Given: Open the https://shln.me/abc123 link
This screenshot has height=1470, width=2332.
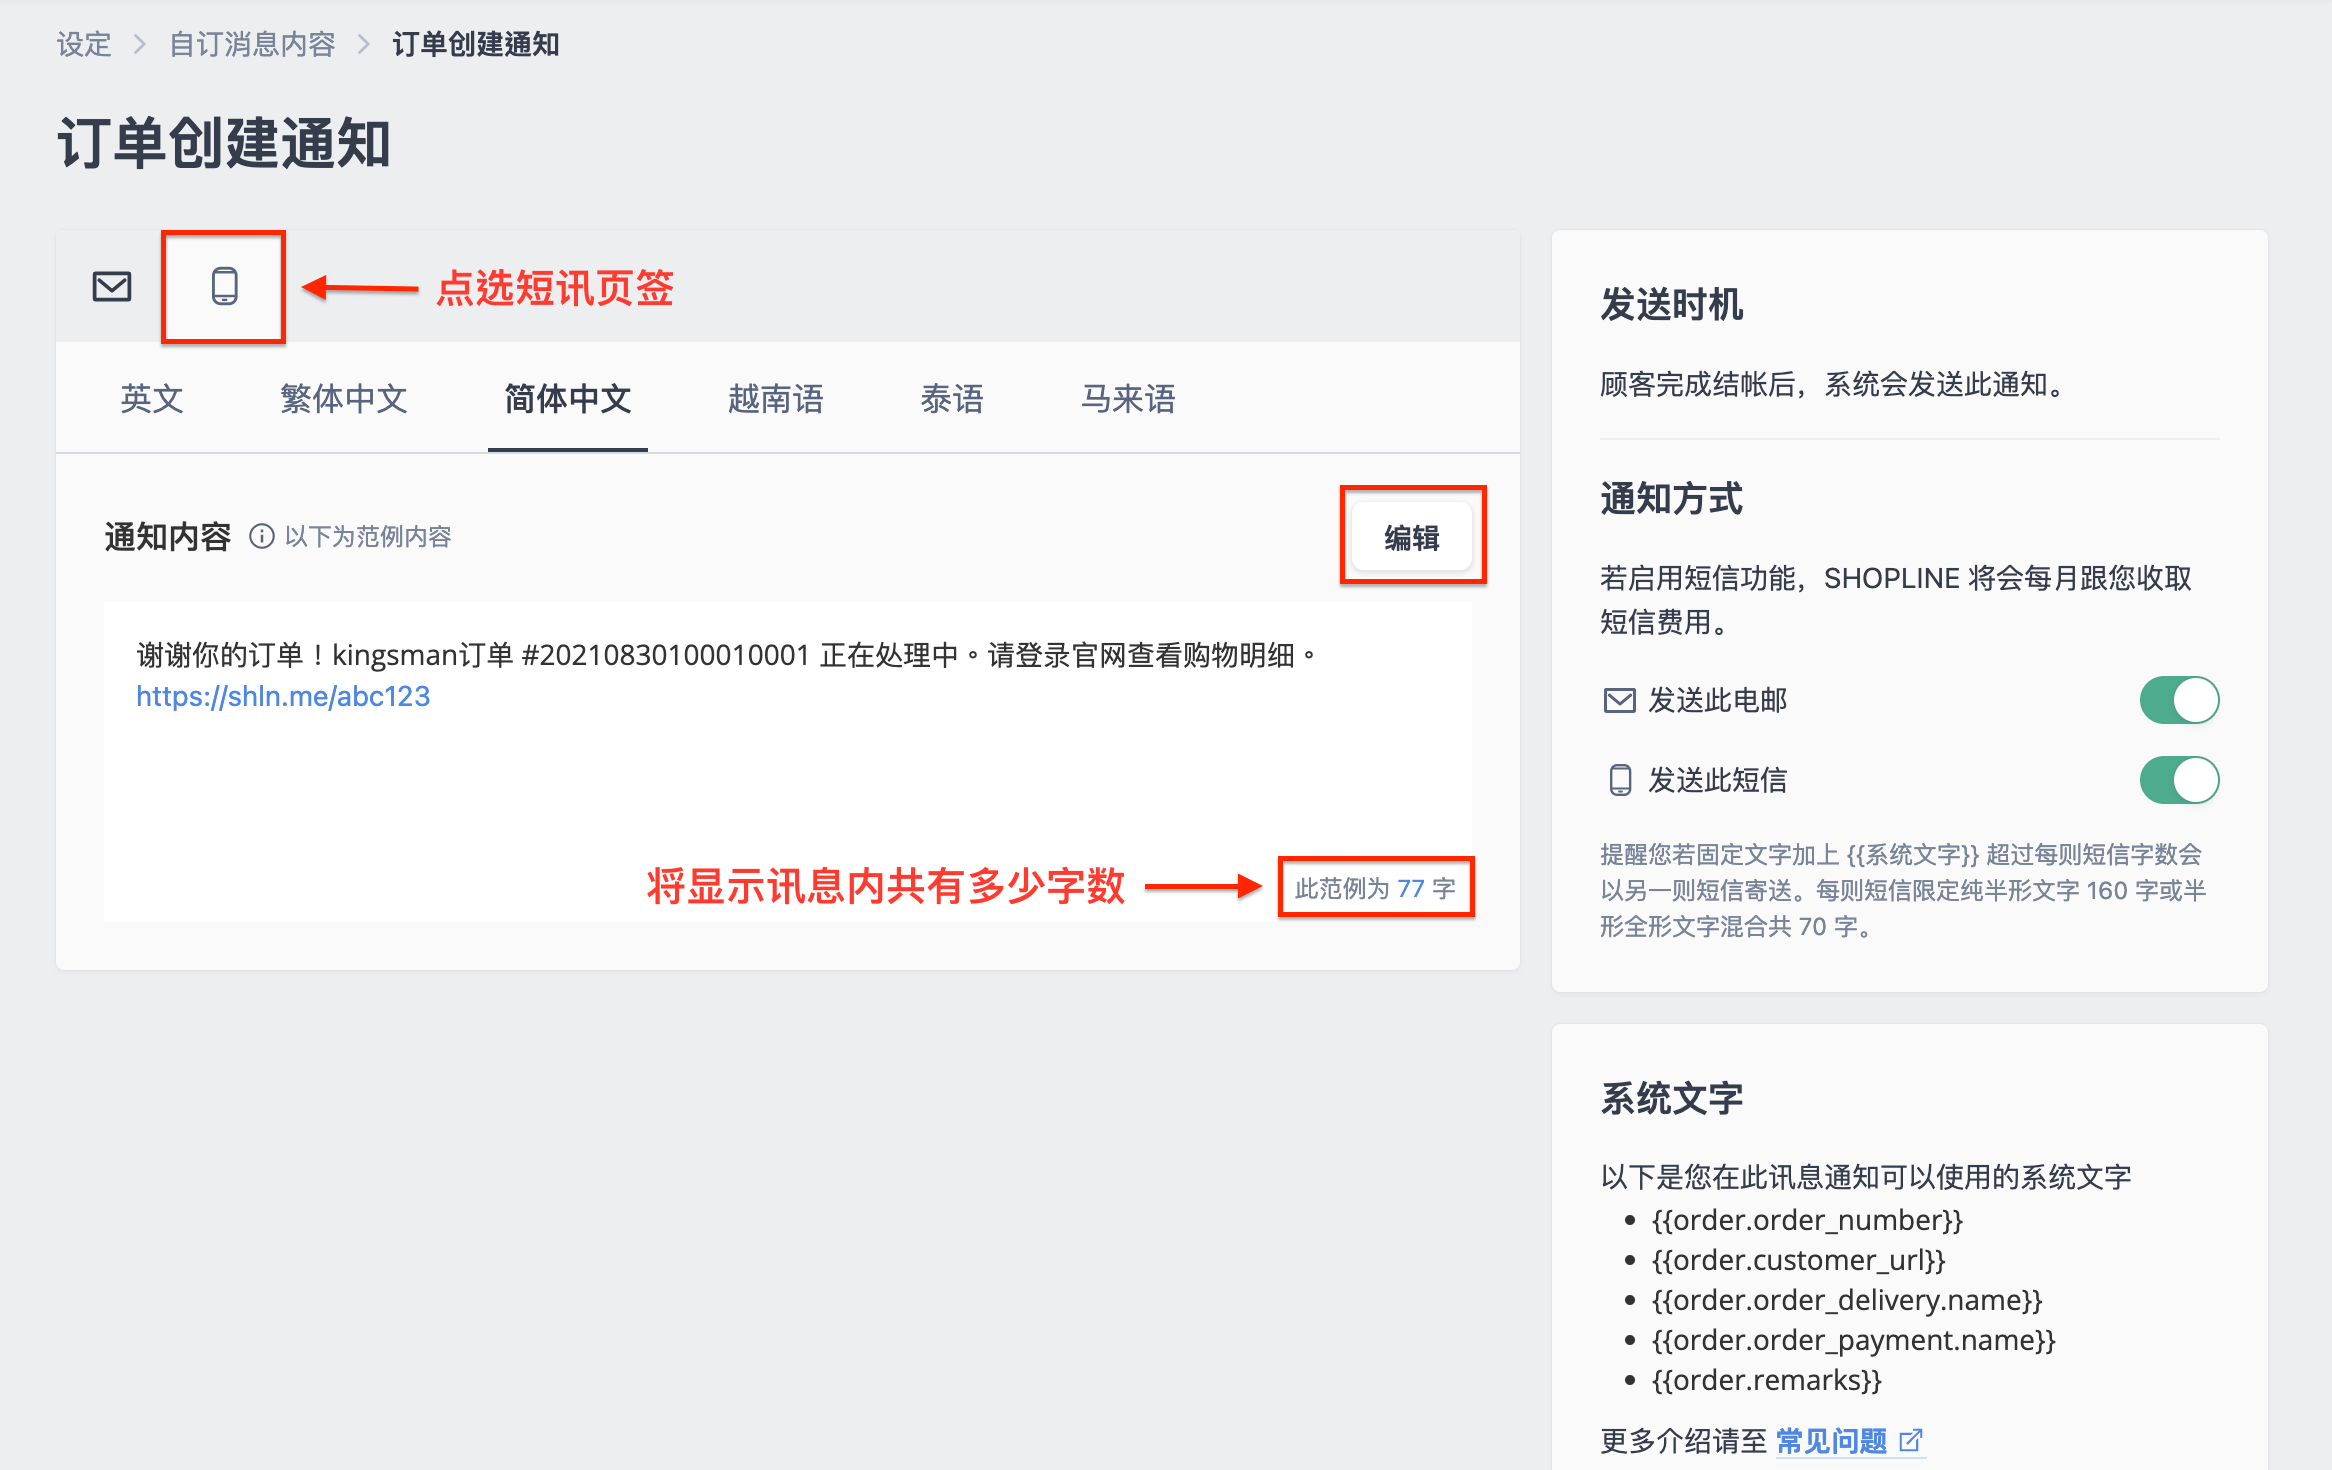Looking at the screenshot, I should (x=283, y=696).
